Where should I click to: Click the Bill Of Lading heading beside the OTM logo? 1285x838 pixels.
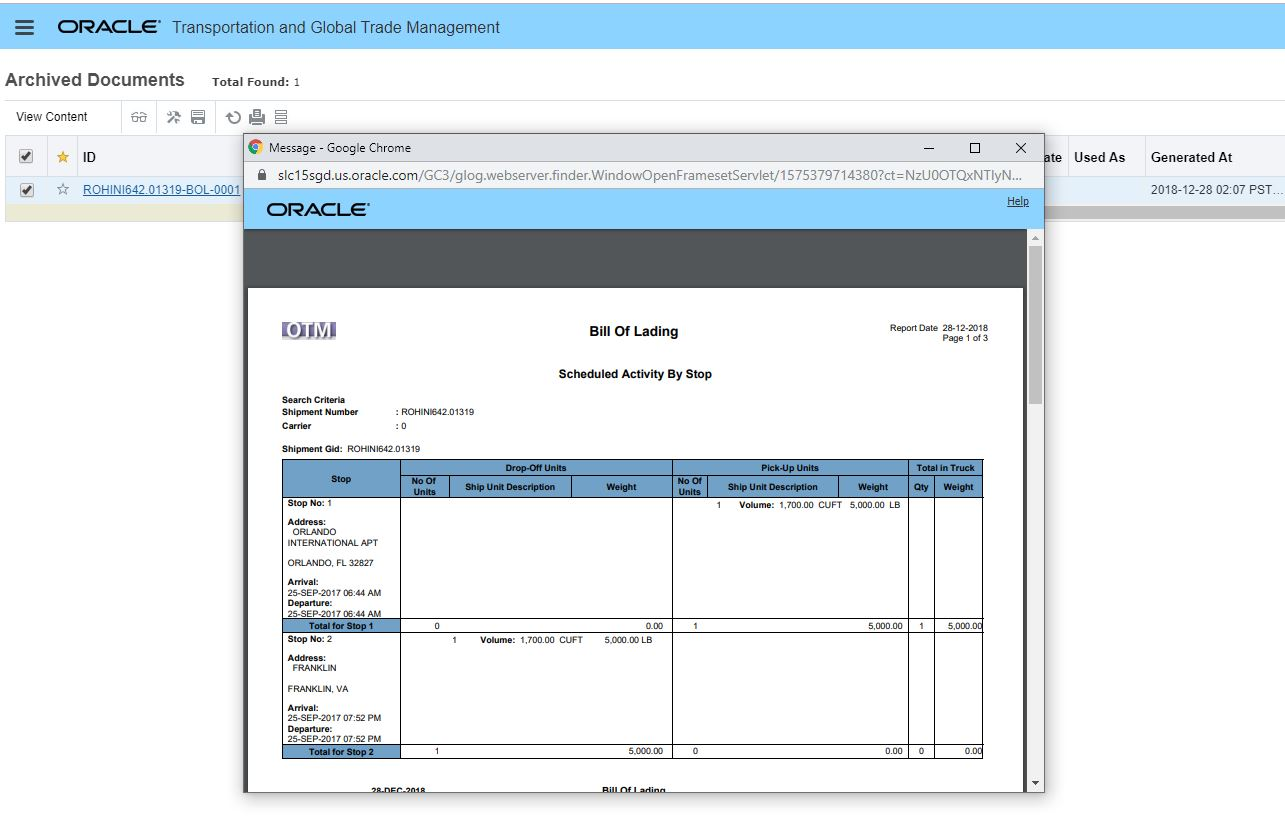[634, 331]
